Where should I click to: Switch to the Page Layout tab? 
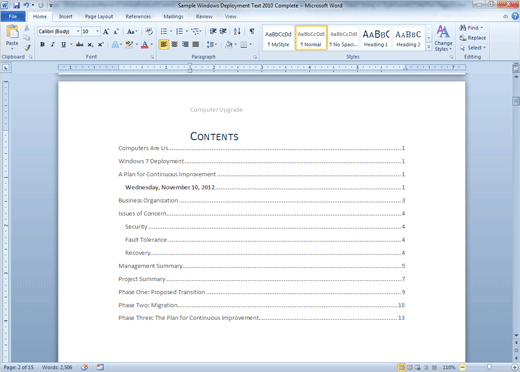(99, 16)
